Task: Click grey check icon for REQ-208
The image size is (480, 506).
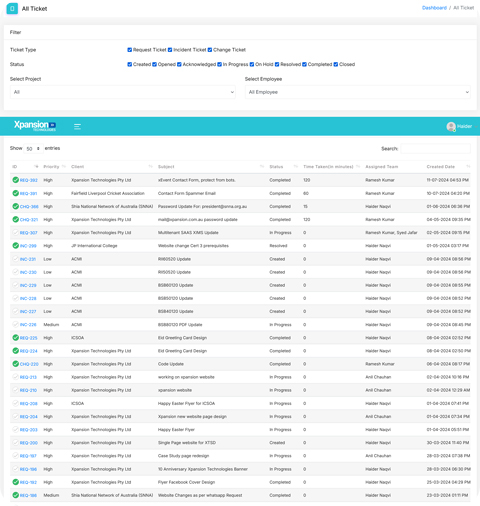Action: click(15, 403)
